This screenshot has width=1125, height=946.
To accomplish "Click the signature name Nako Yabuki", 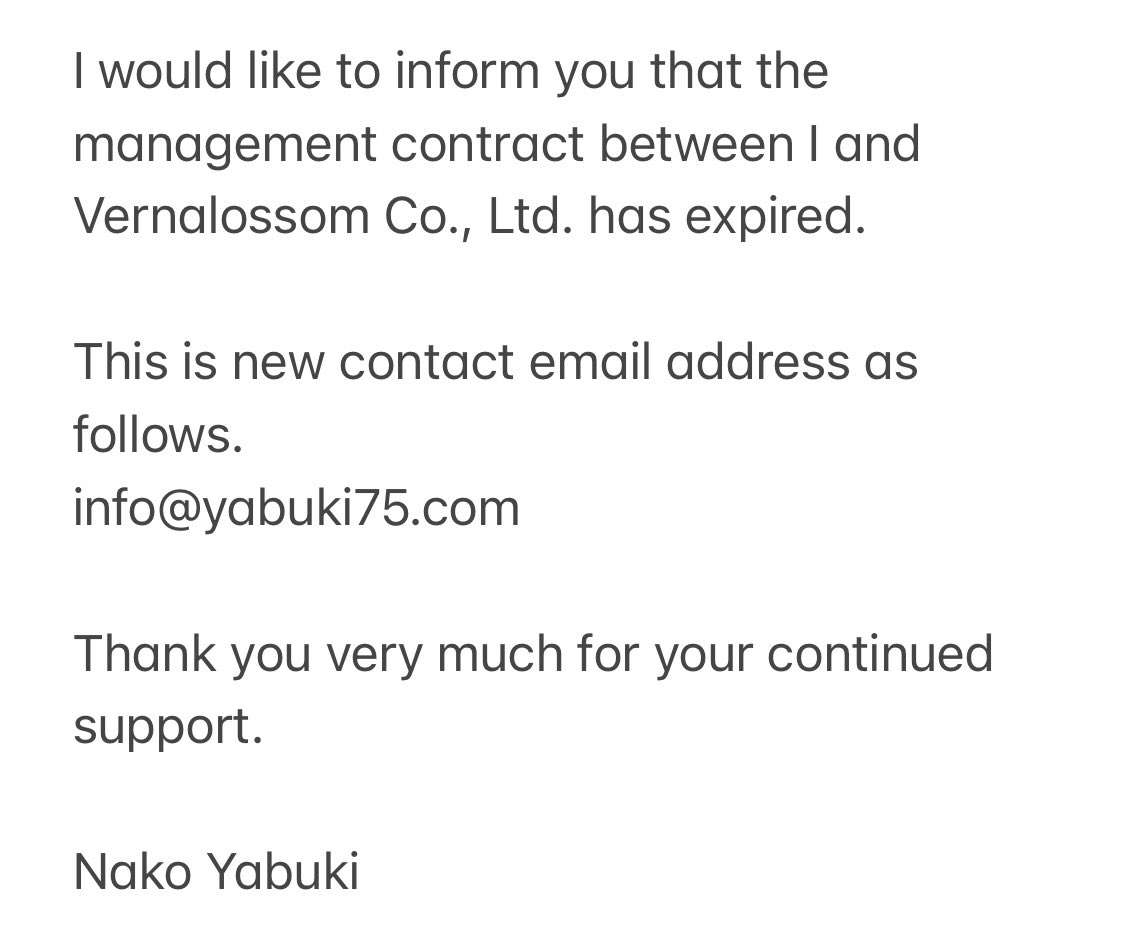I will click(x=216, y=871).
